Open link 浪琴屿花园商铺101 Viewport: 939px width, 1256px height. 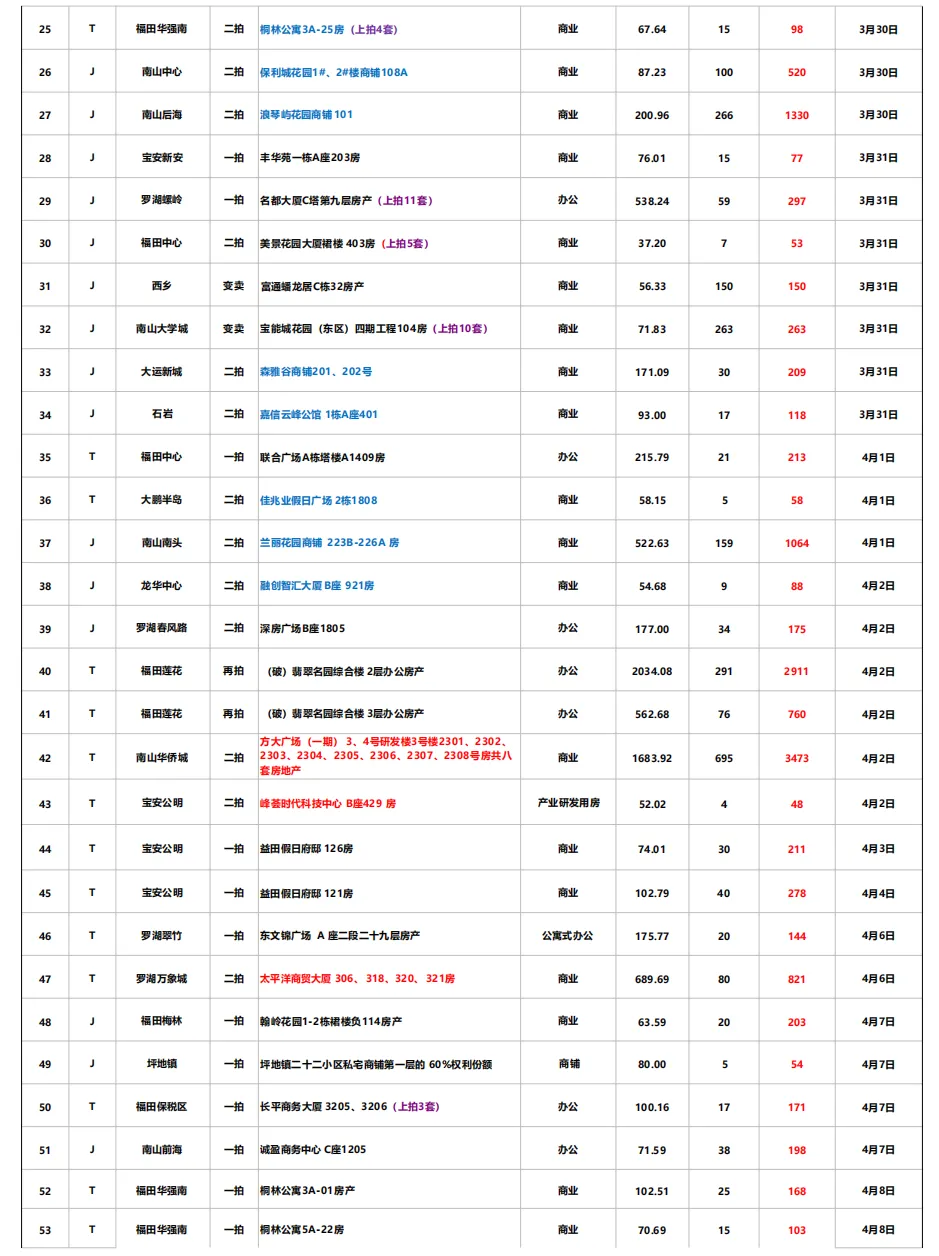coord(306,115)
